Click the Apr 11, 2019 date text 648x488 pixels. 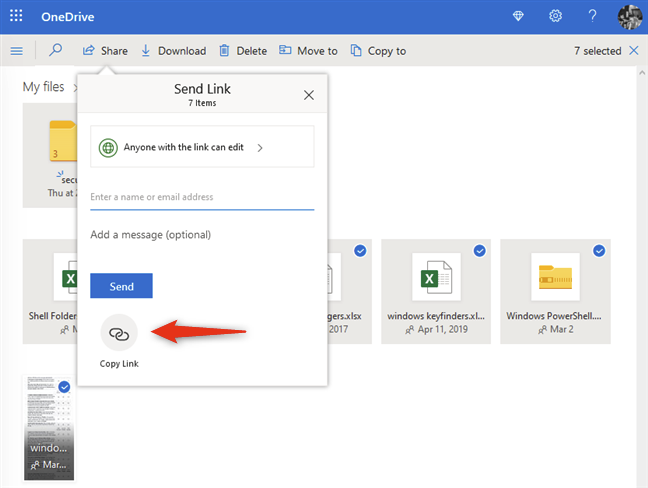click(x=443, y=329)
